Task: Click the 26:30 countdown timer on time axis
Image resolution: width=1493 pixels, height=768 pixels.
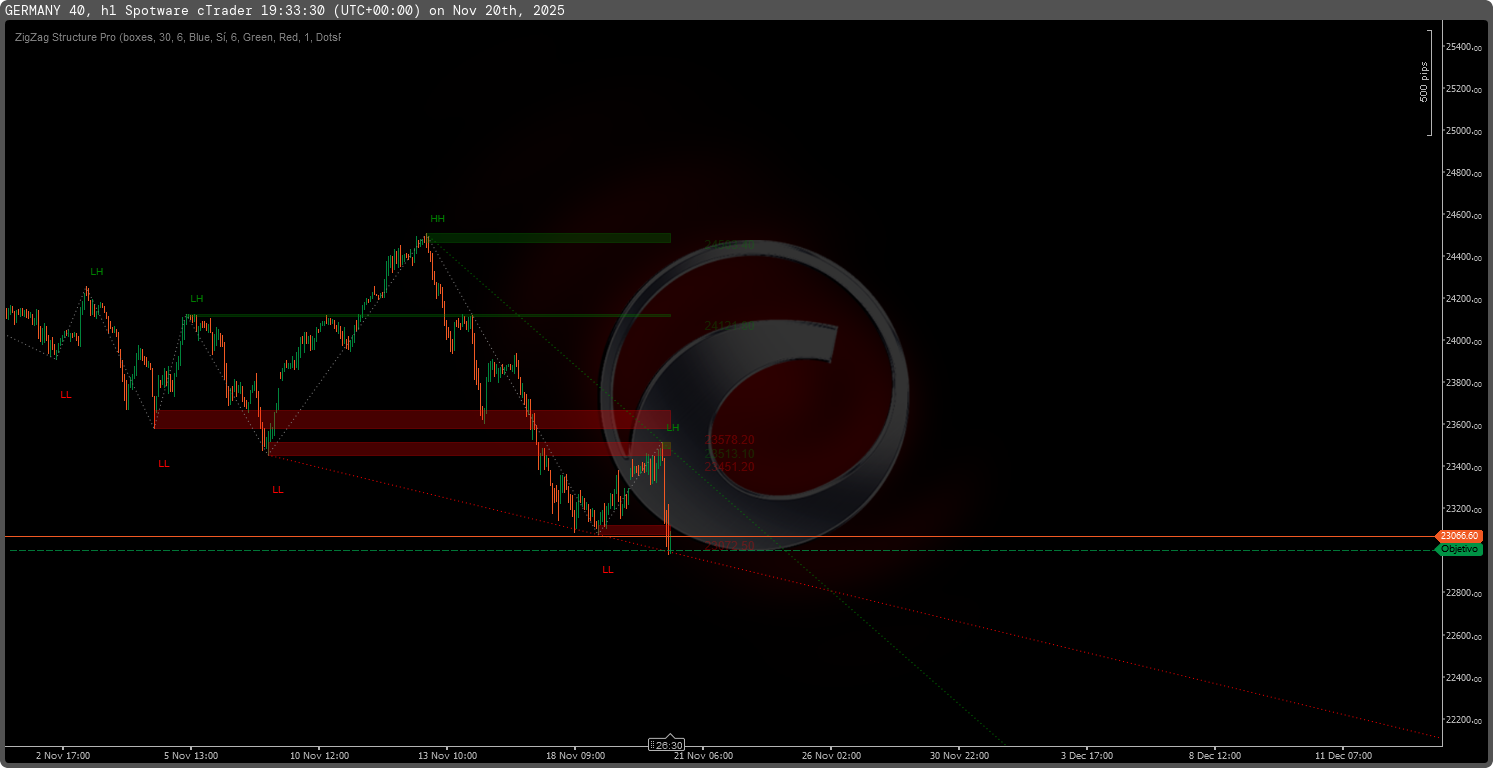Action: (x=667, y=745)
